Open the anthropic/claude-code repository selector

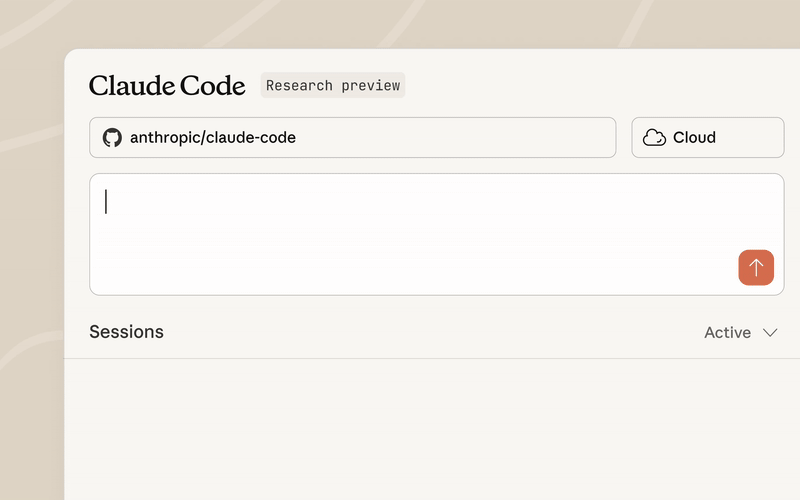352,138
